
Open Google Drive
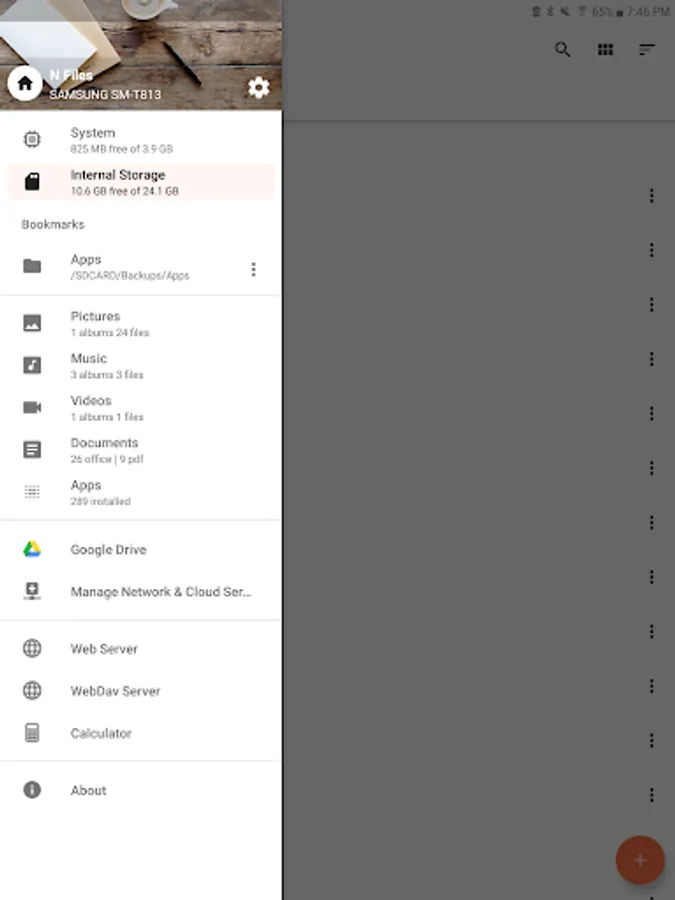click(x=141, y=549)
